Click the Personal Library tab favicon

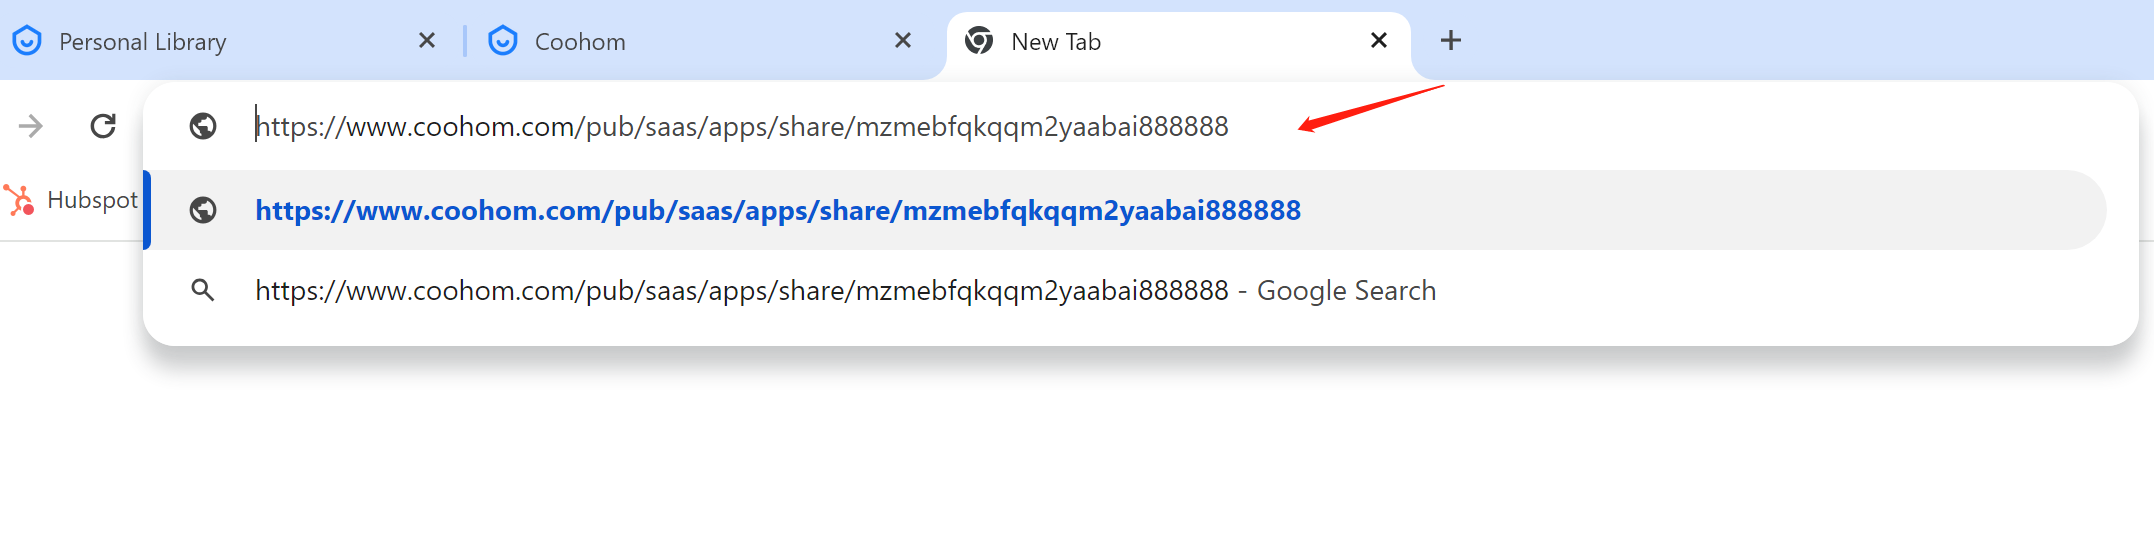point(27,41)
